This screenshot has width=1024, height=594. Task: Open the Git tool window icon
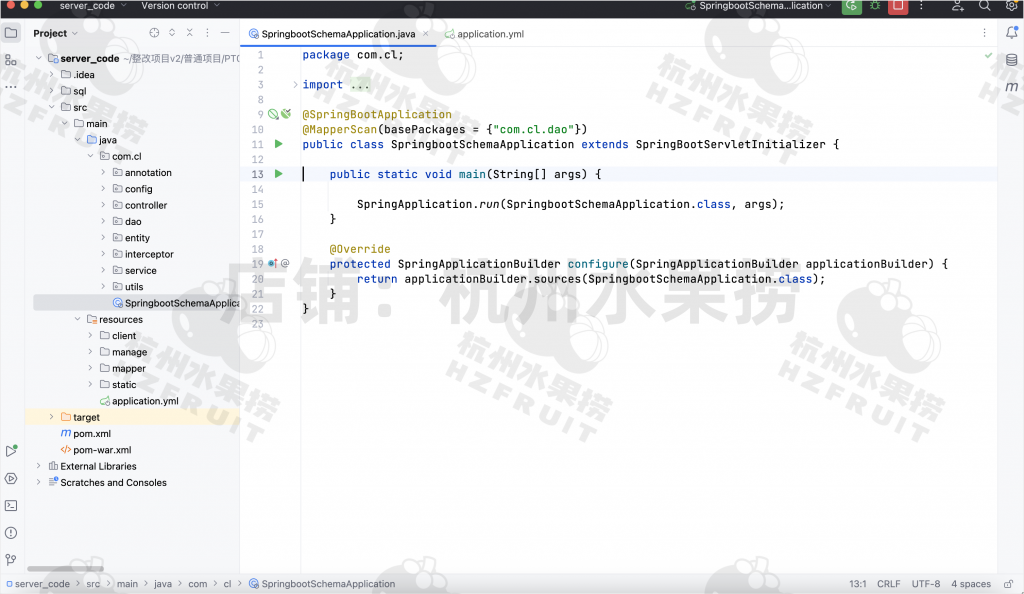click(x=11, y=560)
